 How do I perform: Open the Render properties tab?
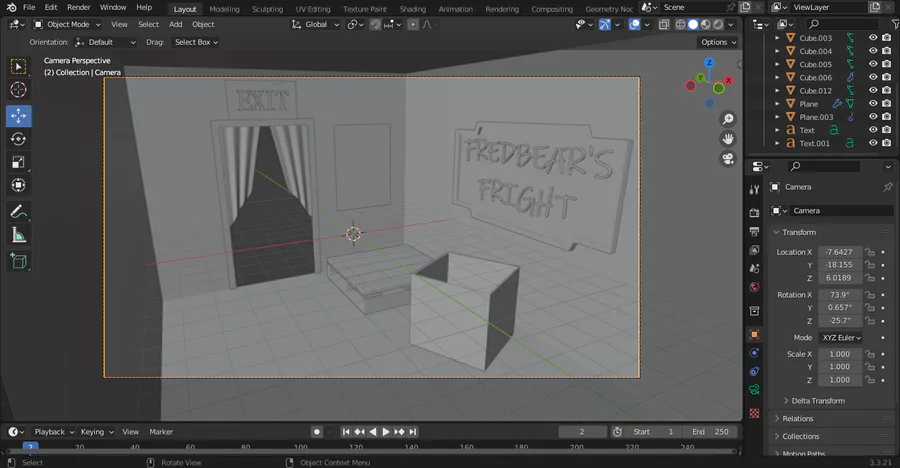pos(754,212)
